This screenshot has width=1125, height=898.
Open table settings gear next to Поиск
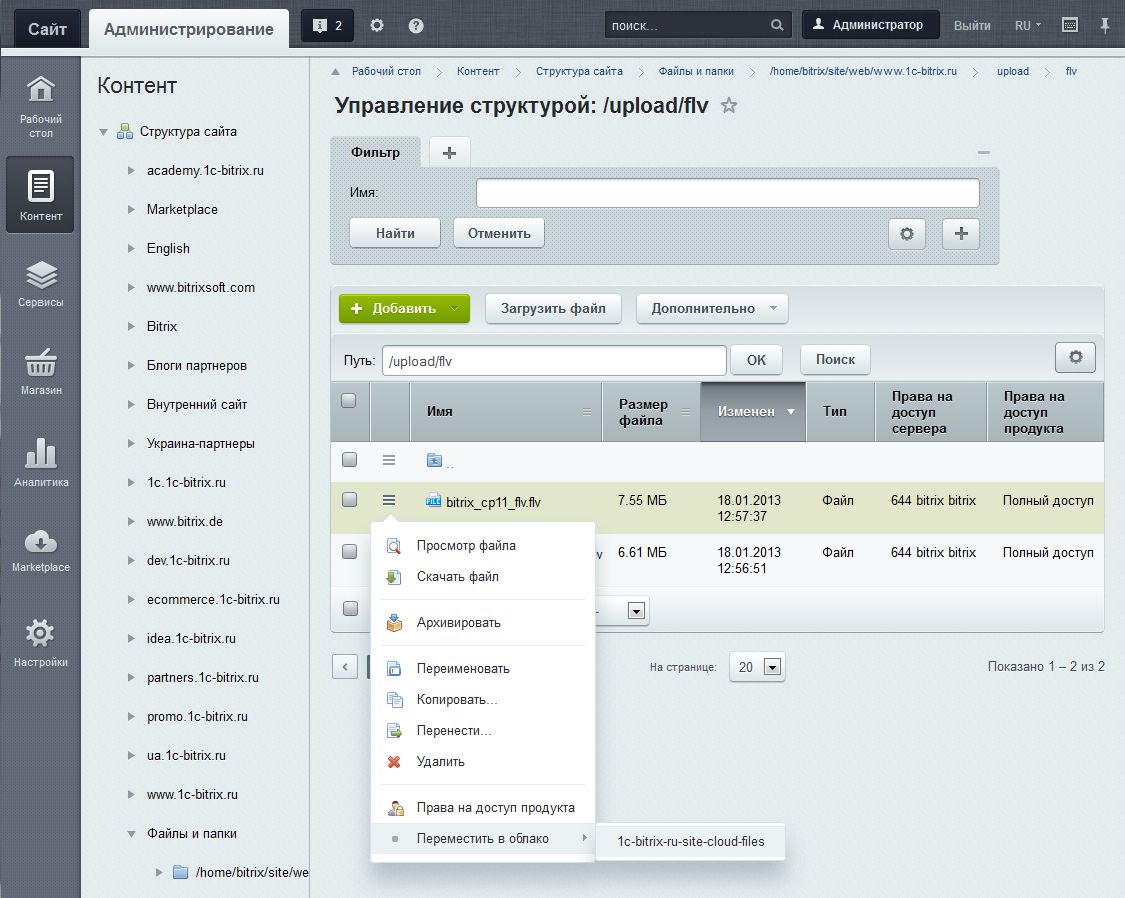1075,357
